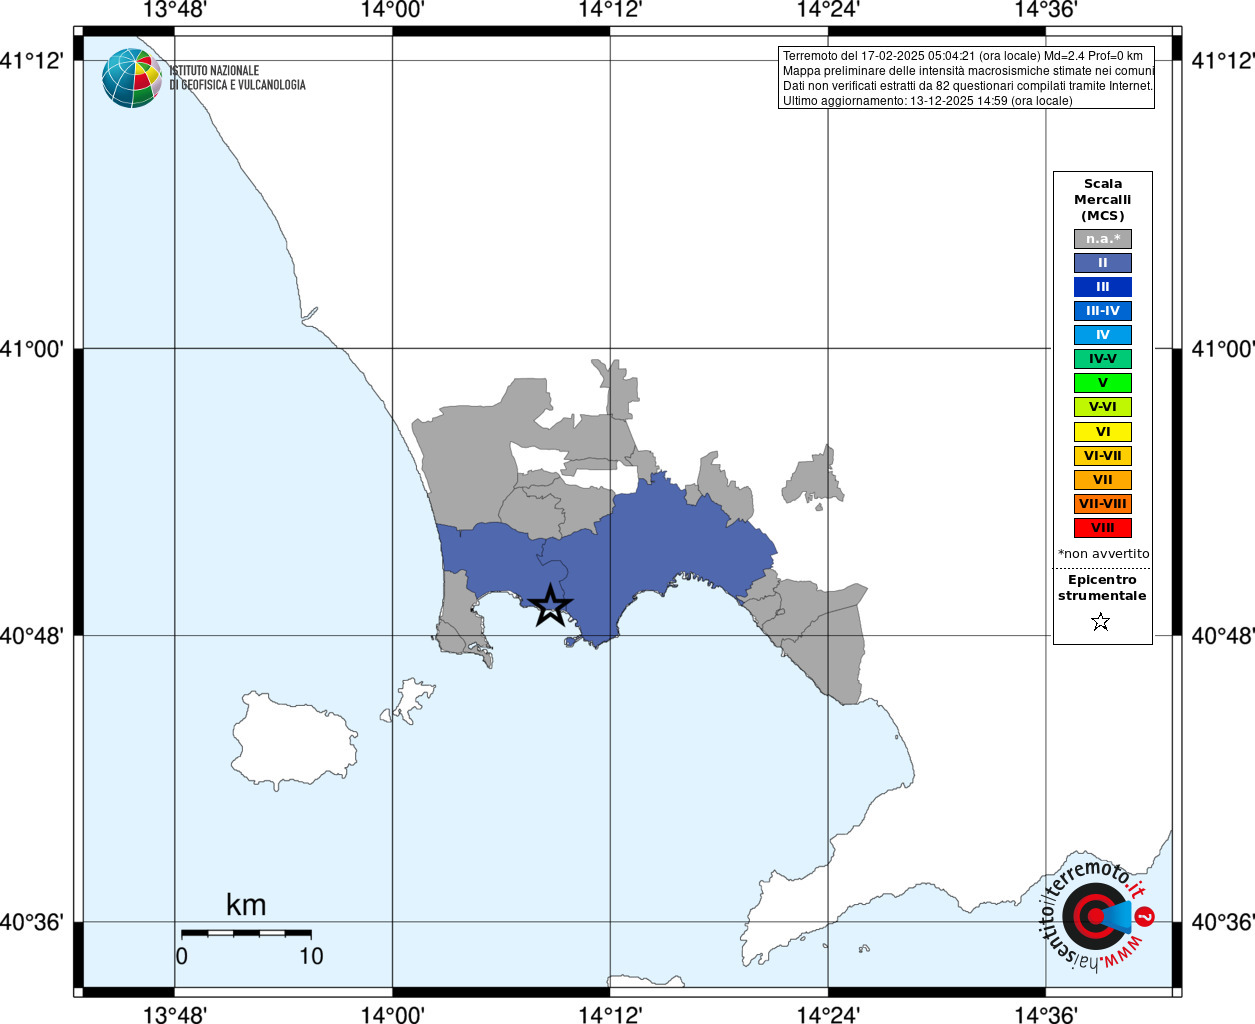The height and width of the screenshot is (1024, 1255).
Task: Select the yellow VI legend swatch
Action: (1102, 432)
